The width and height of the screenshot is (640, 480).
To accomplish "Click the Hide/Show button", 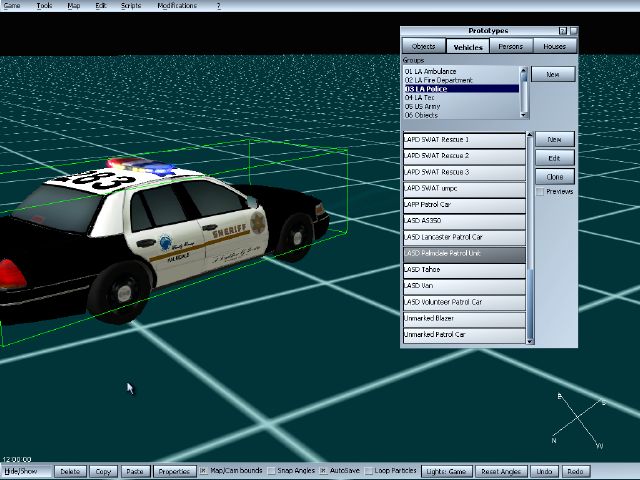I will (x=25, y=471).
